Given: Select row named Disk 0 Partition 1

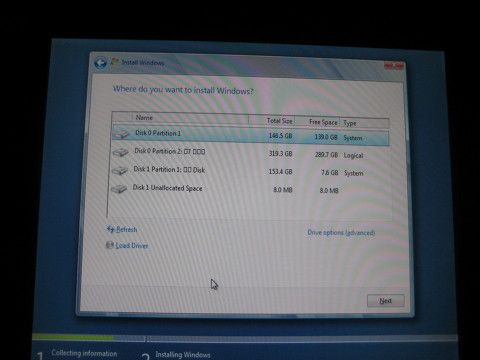Looking at the screenshot, I should (x=251, y=135).
